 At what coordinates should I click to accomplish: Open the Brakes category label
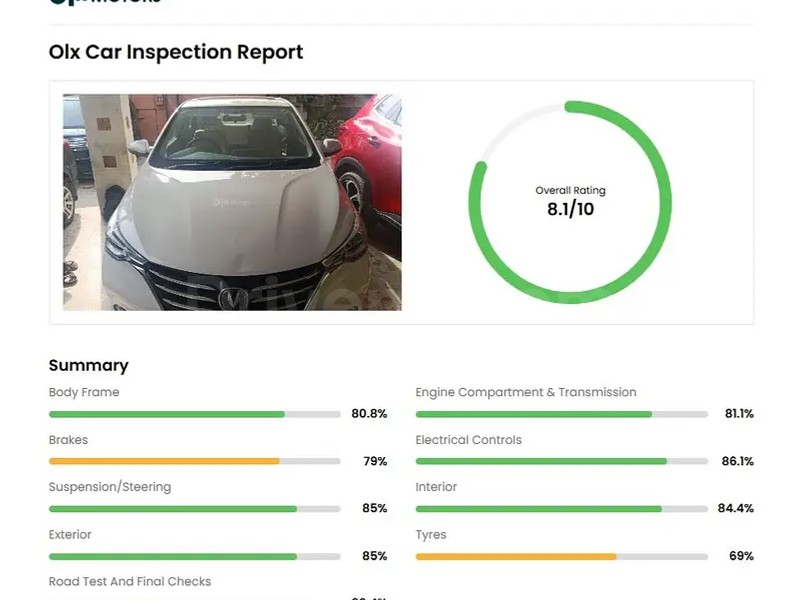pos(68,440)
